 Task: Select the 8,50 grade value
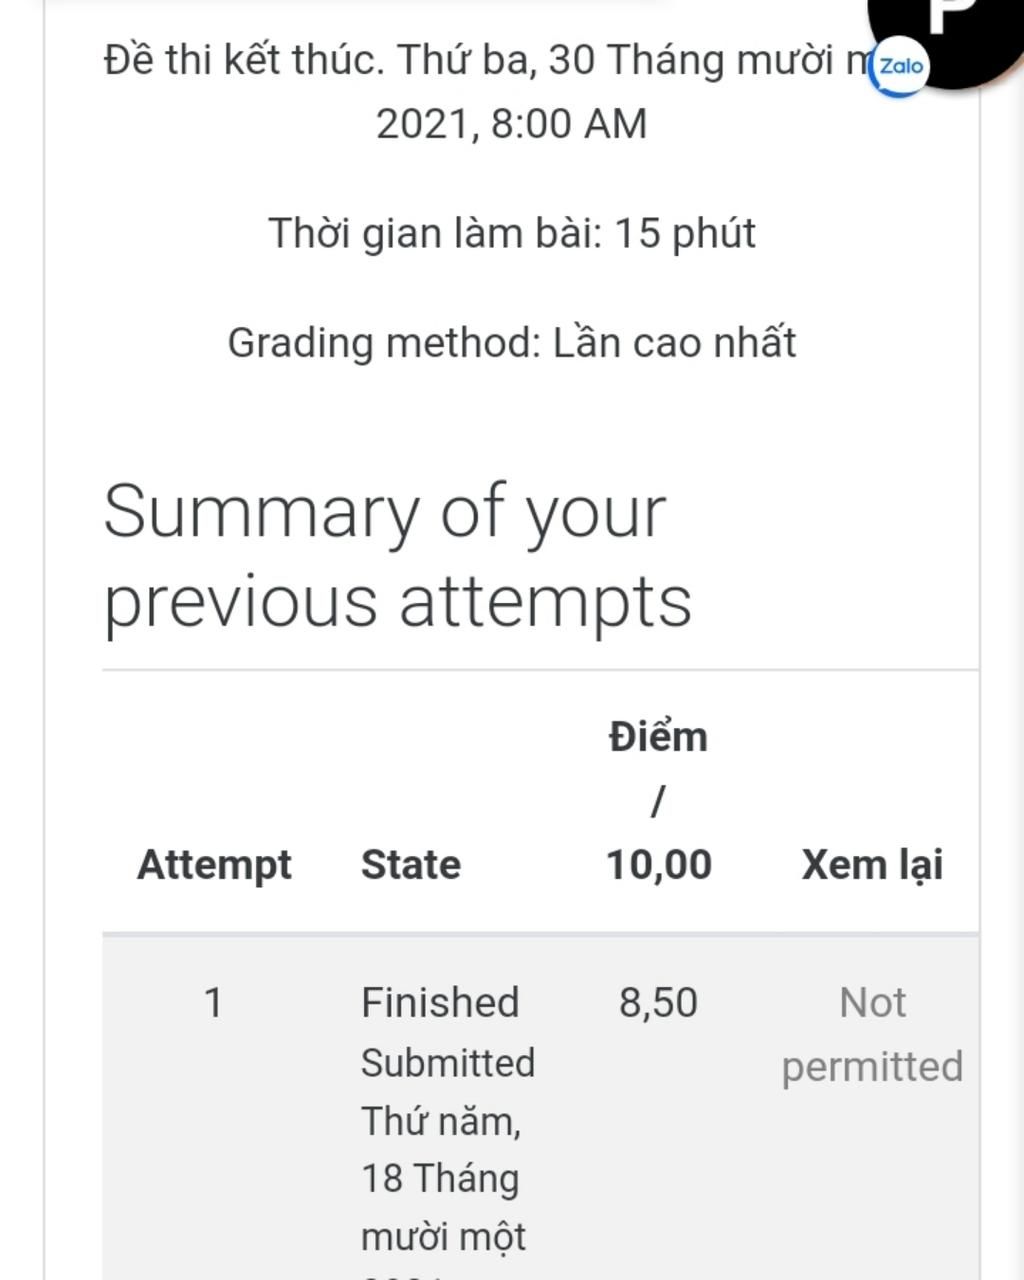(x=658, y=1003)
